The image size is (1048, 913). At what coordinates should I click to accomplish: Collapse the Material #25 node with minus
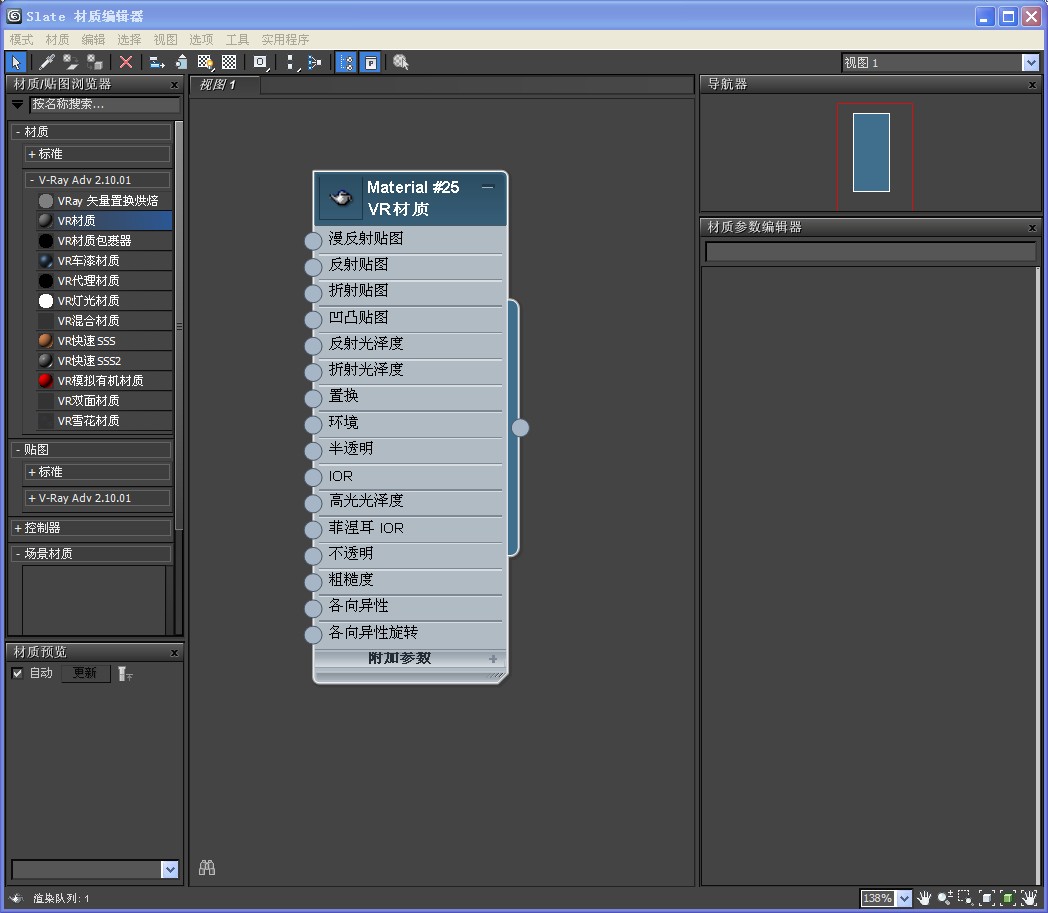(488, 187)
